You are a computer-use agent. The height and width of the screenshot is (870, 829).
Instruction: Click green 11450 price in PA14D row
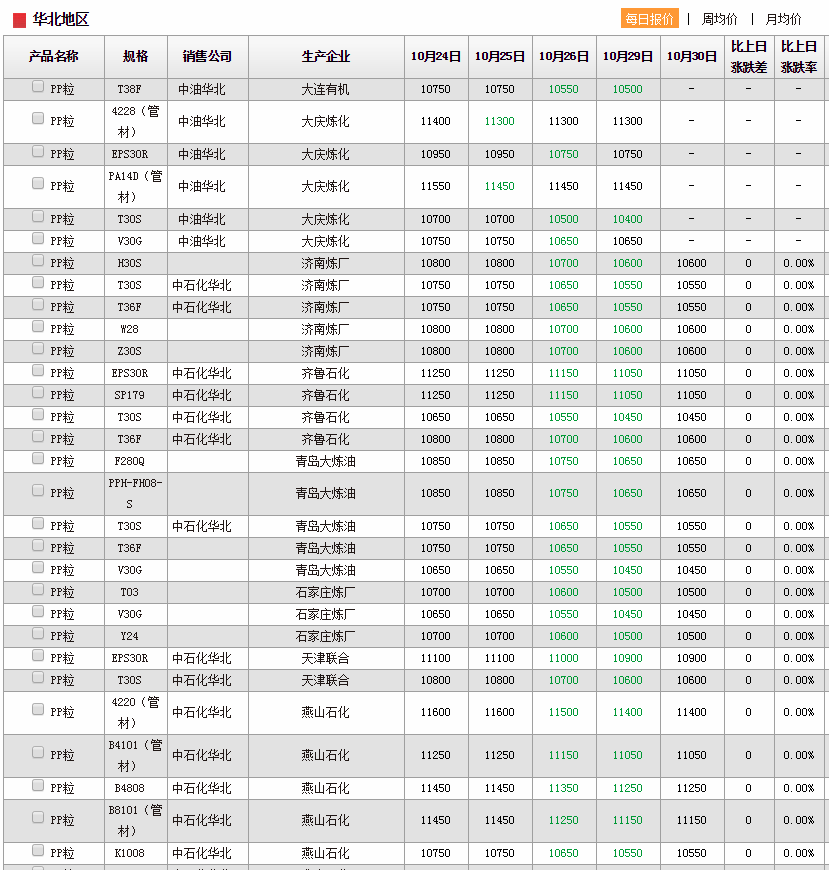[499, 186]
